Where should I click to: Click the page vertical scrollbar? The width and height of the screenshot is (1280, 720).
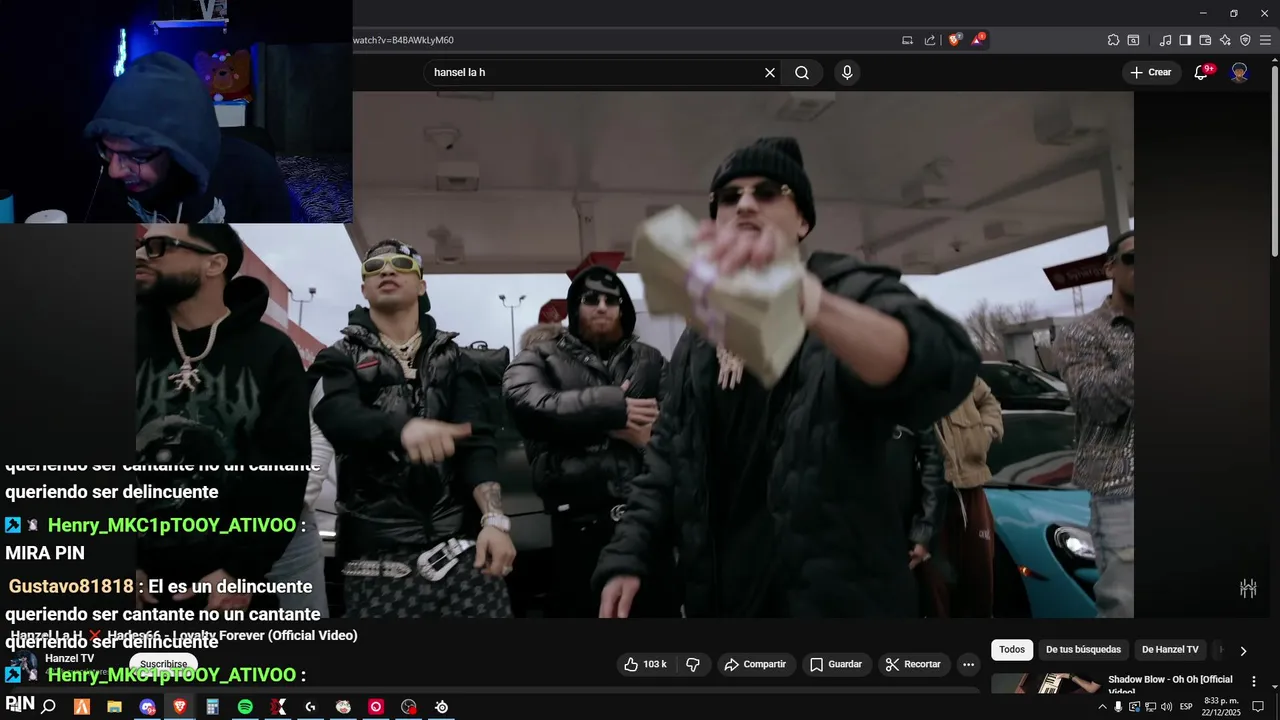tap(1274, 160)
